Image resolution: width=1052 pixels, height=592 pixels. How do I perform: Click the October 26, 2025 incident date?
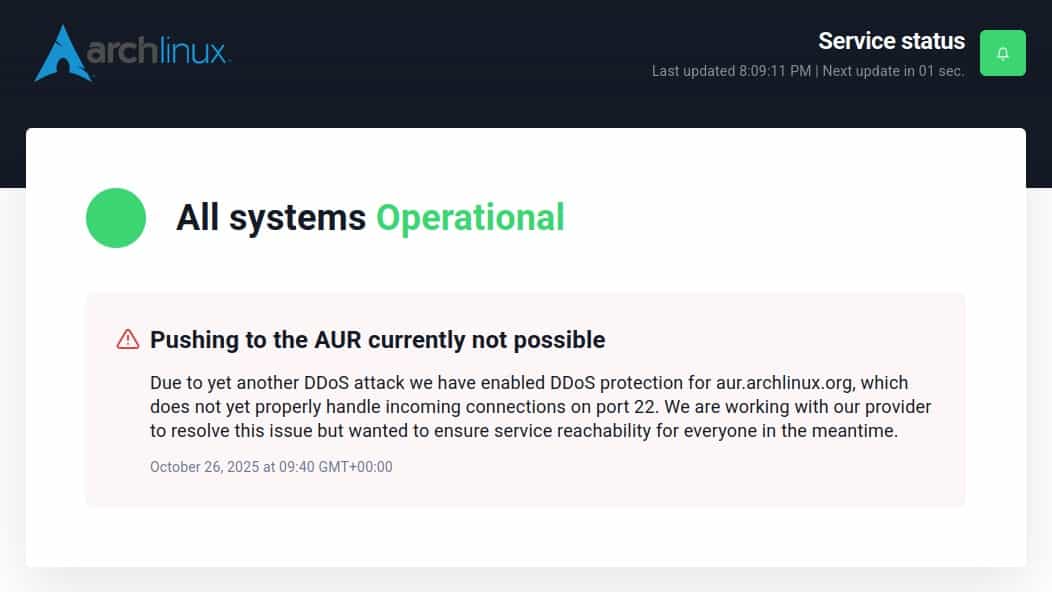pyautogui.click(x=271, y=467)
